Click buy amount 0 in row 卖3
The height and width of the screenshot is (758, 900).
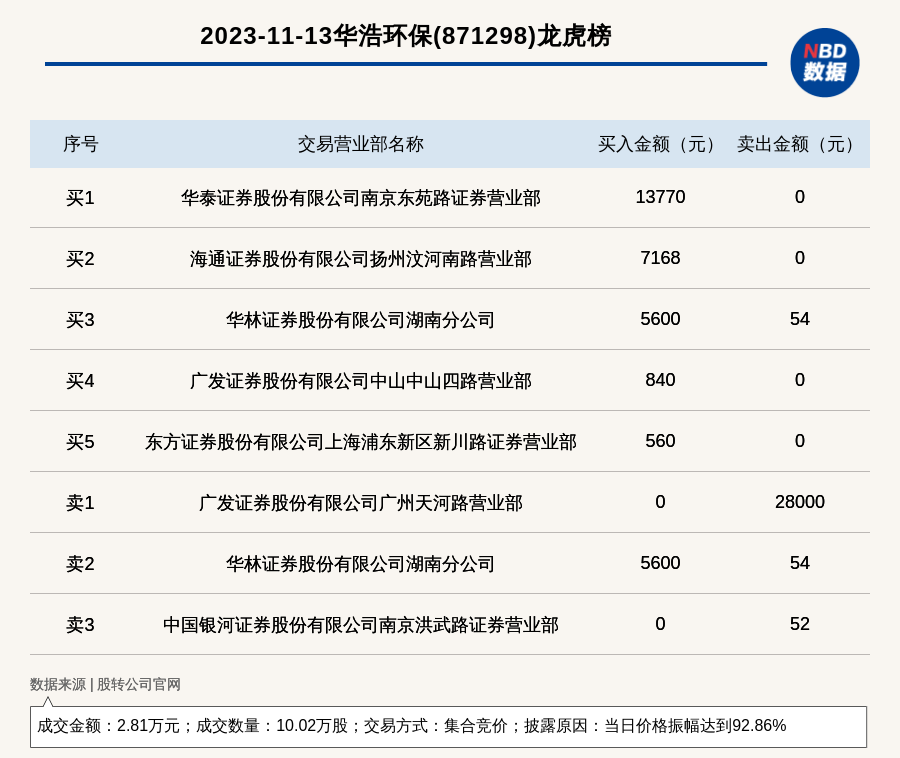coord(660,623)
